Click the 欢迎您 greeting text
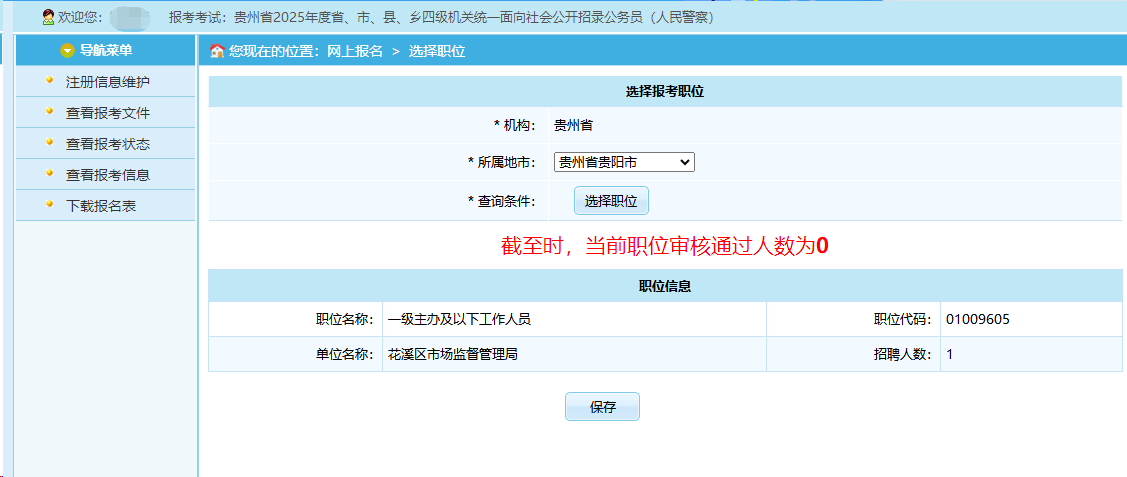This screenshot has height=477, width=1127. point(80,17)
